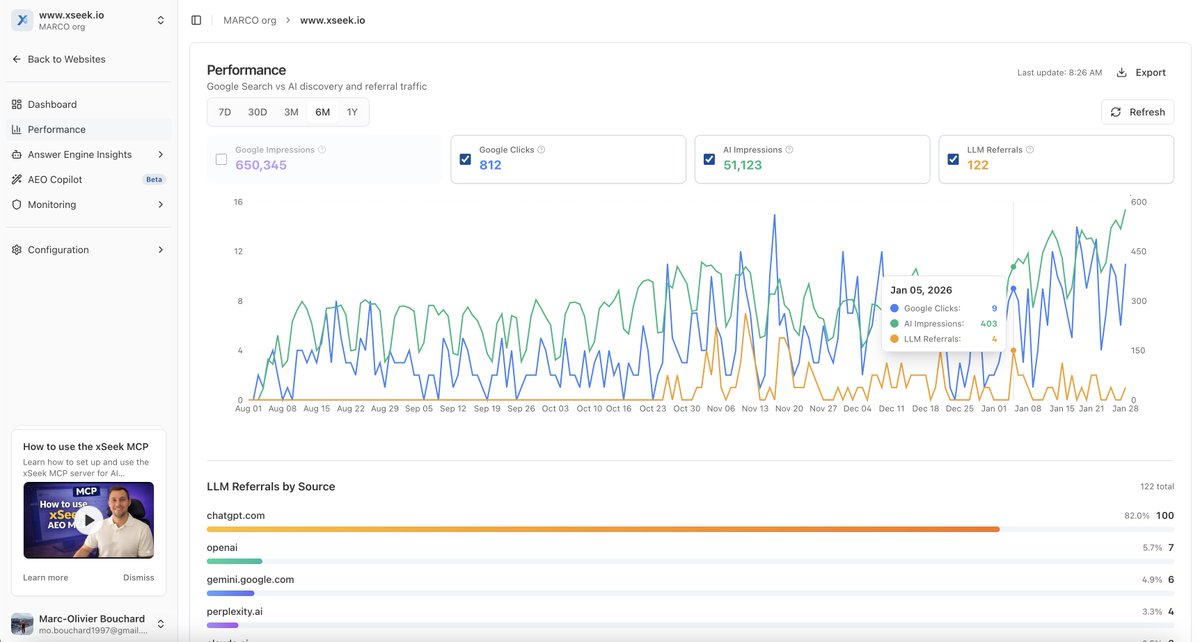Click the chatgpt.com source label
The image size is (1200, 642).
tap(236, 515)
